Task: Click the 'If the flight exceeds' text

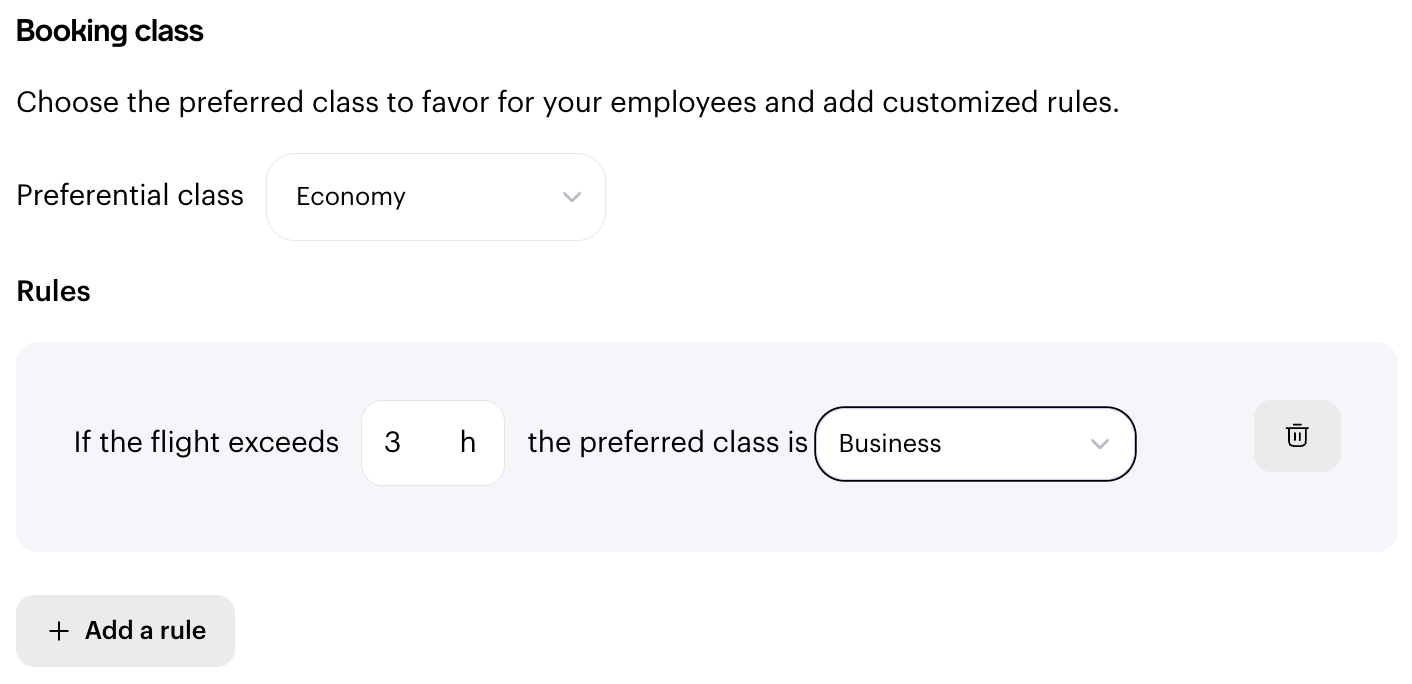Action: tap(206, 442)
